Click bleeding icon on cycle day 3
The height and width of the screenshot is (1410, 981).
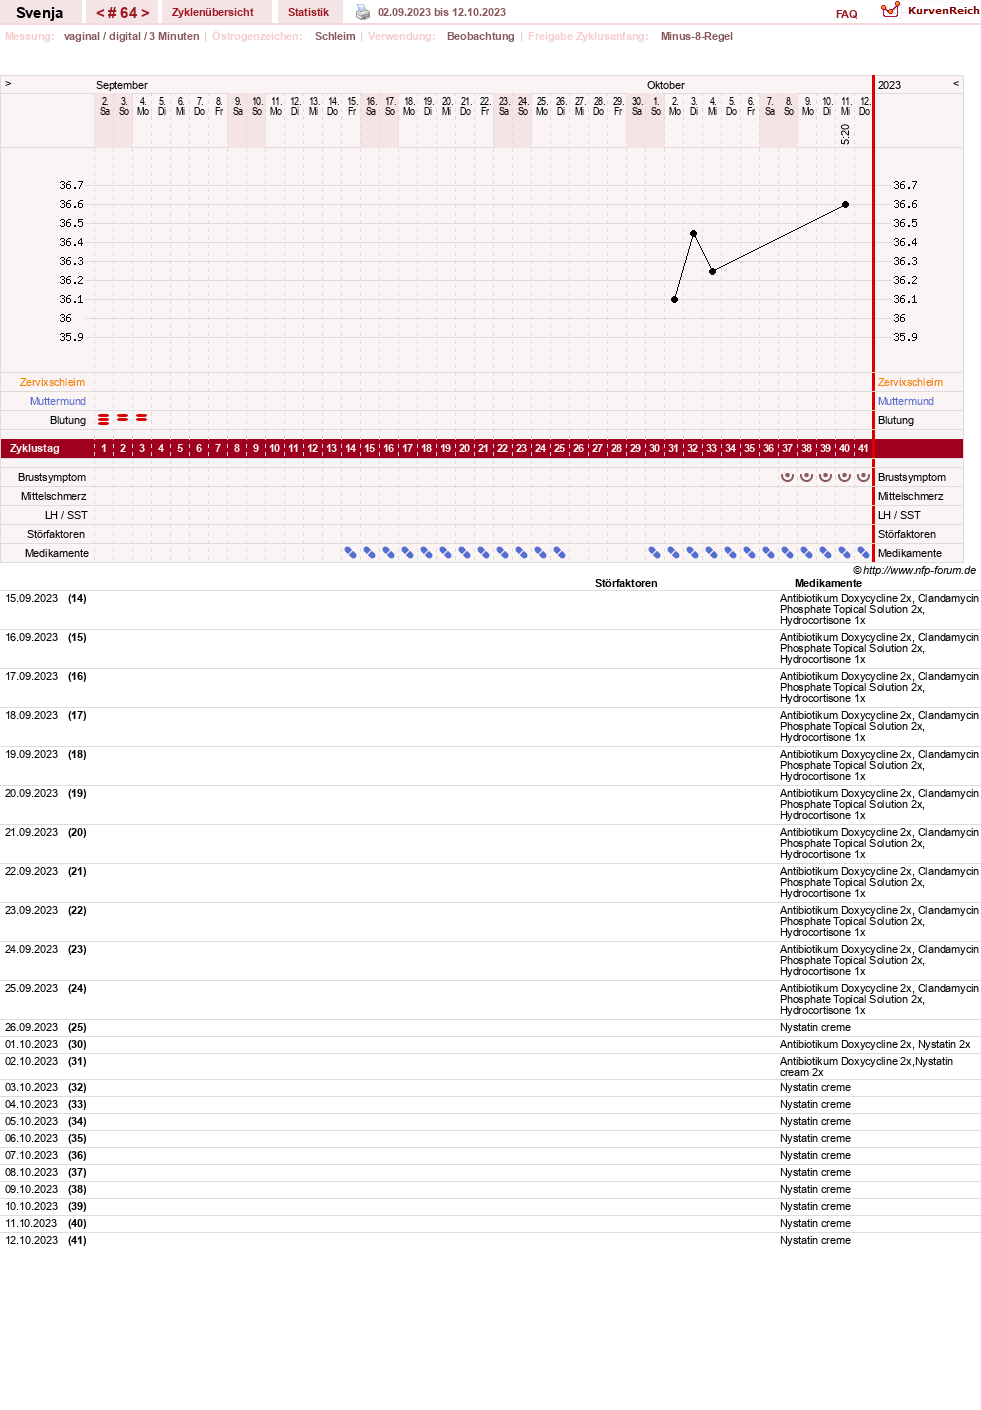pos(141,417)
